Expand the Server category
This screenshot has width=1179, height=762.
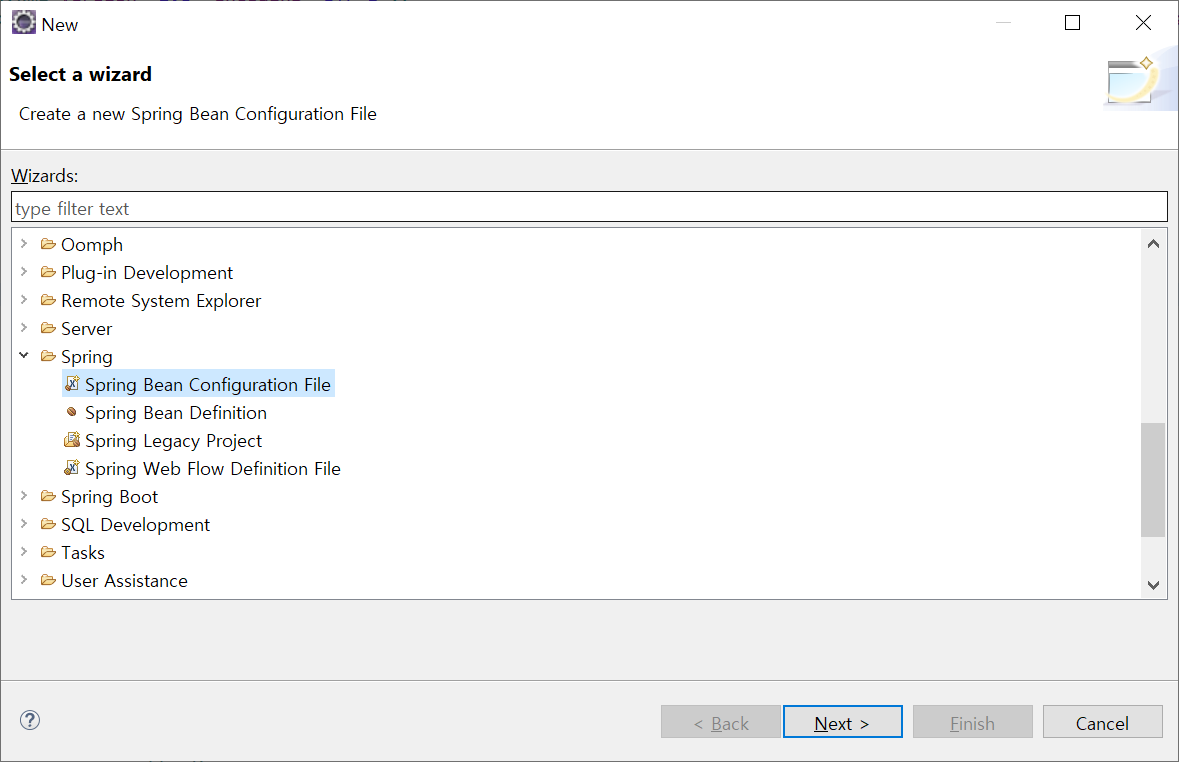[x=24, y=327]
